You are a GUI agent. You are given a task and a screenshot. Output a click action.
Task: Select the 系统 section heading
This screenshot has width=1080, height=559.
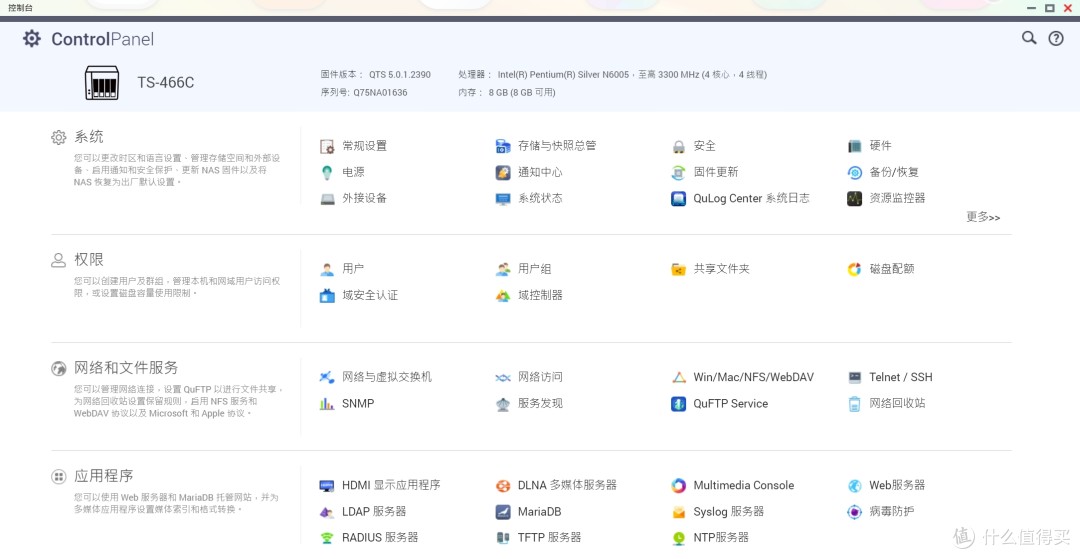89,137
